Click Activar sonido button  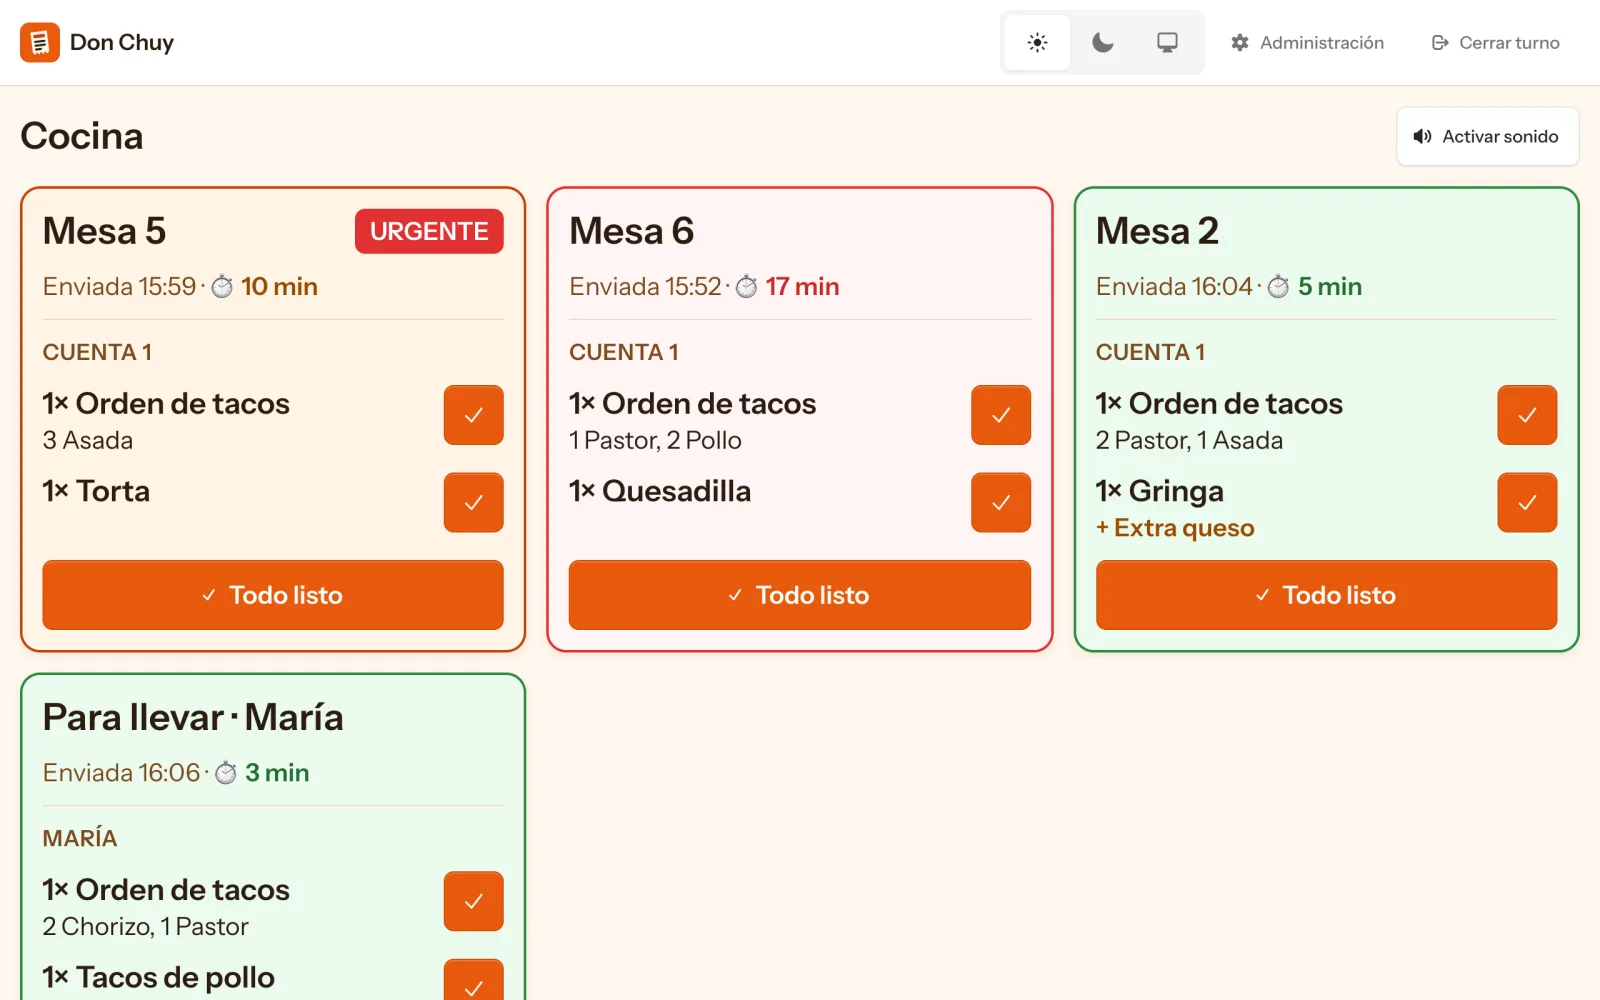[1487, 136]
